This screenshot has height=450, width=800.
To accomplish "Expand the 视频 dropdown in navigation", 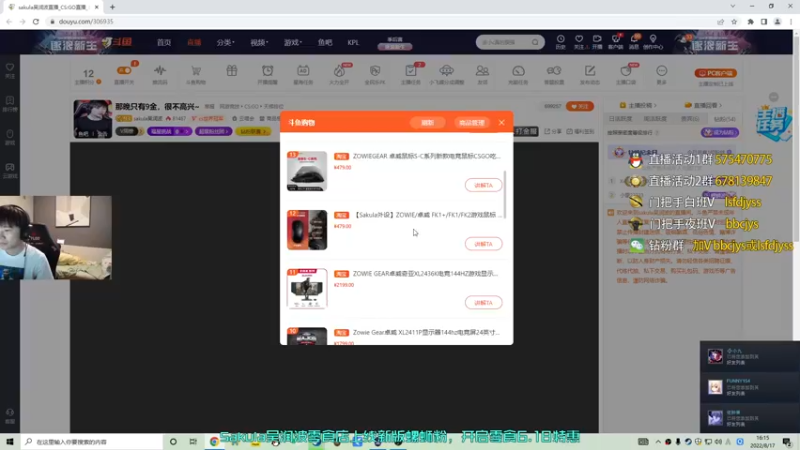I will [259, 42].
